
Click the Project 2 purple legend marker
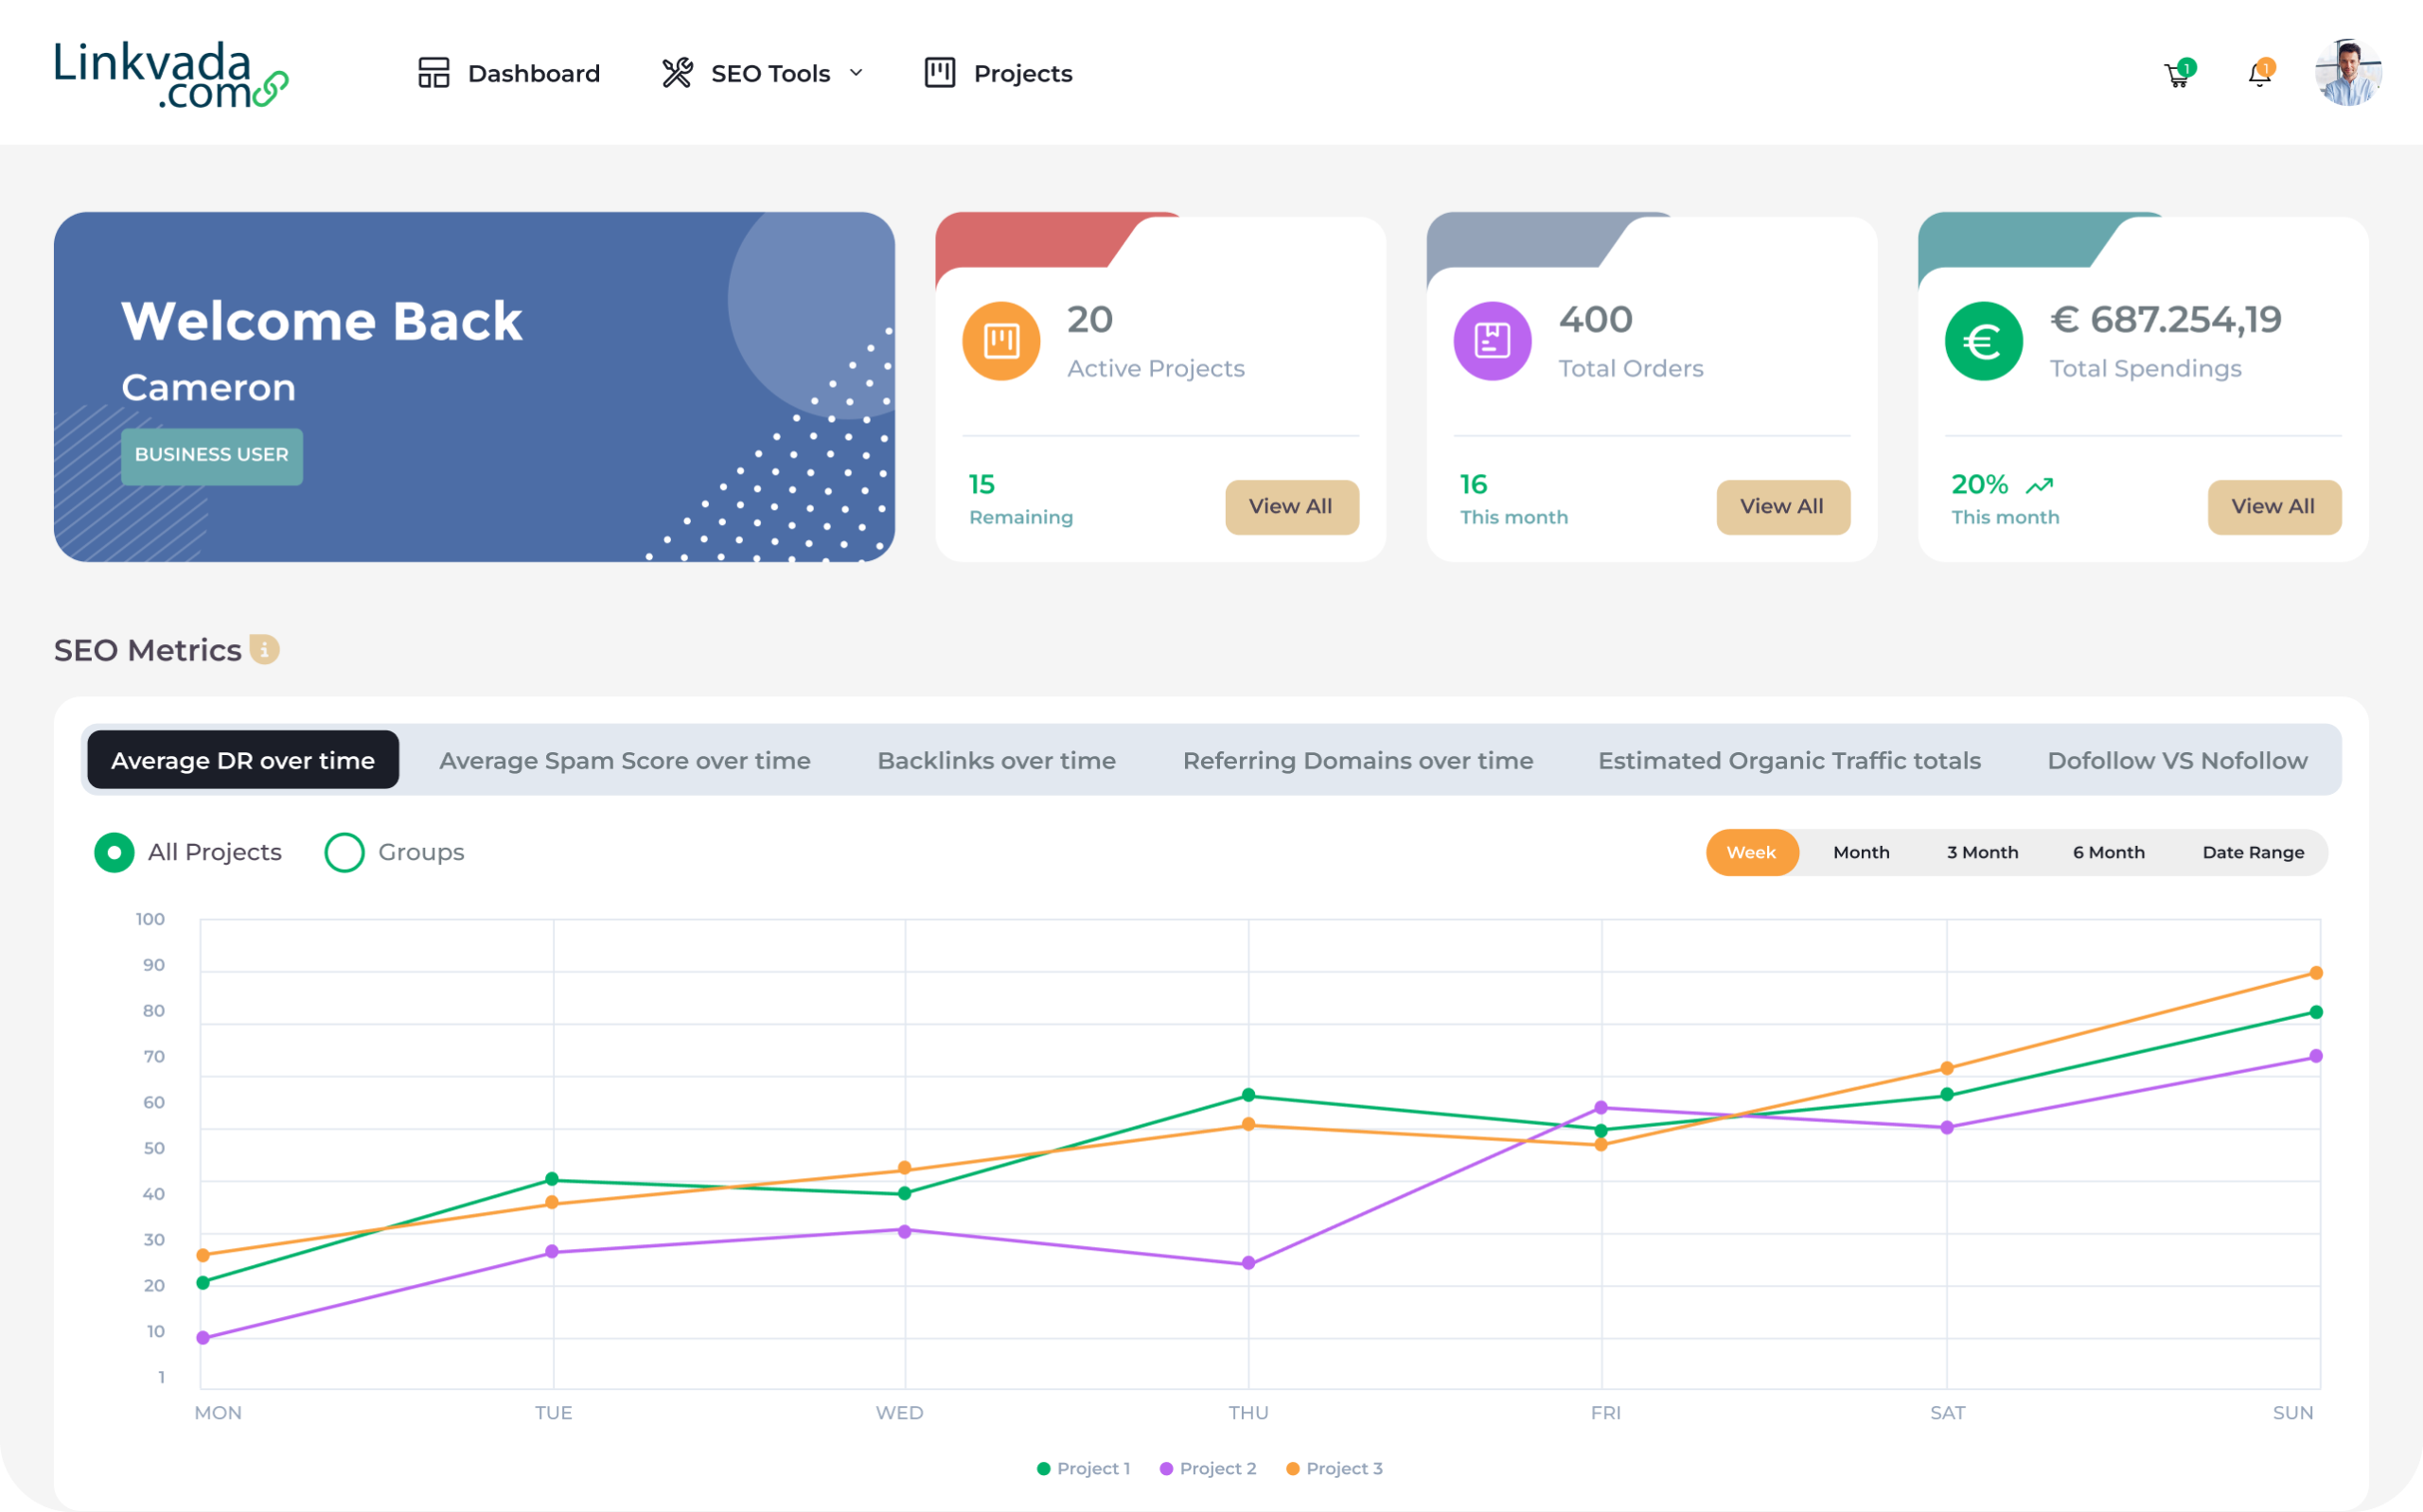pyautogui.click(x=1164, y=1468)
